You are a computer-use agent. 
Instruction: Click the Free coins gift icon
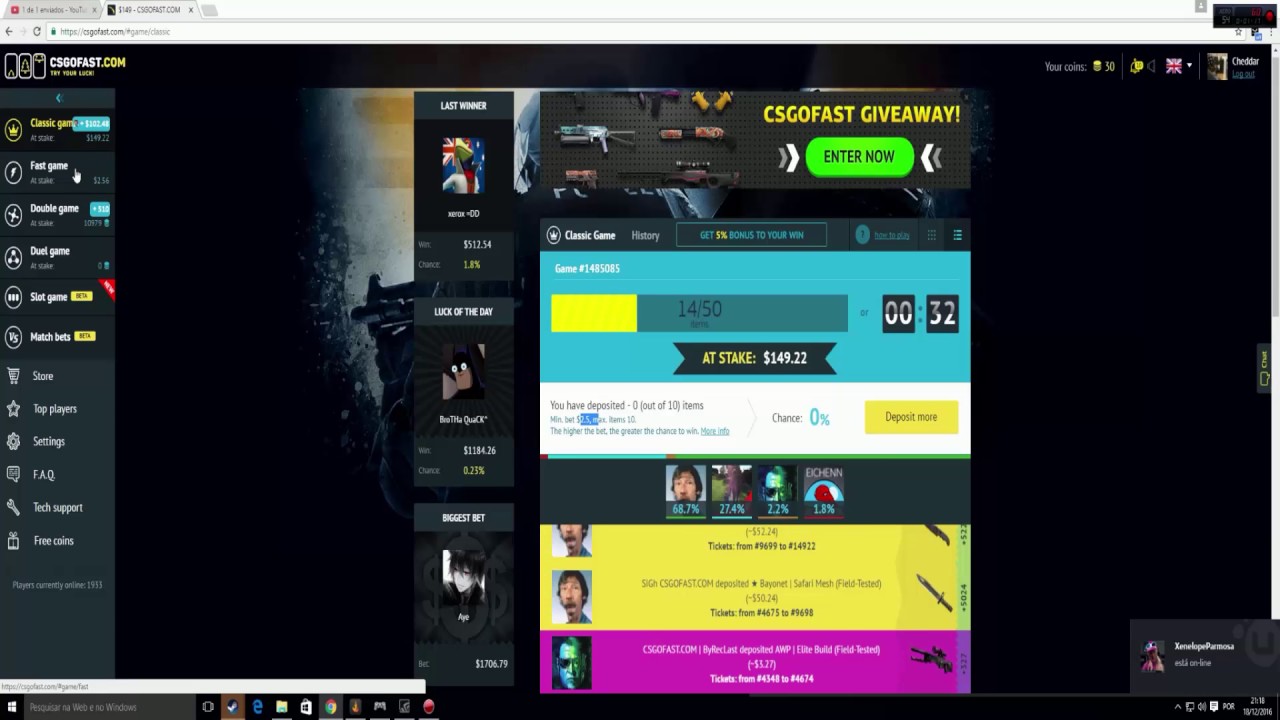click(13, 540)
